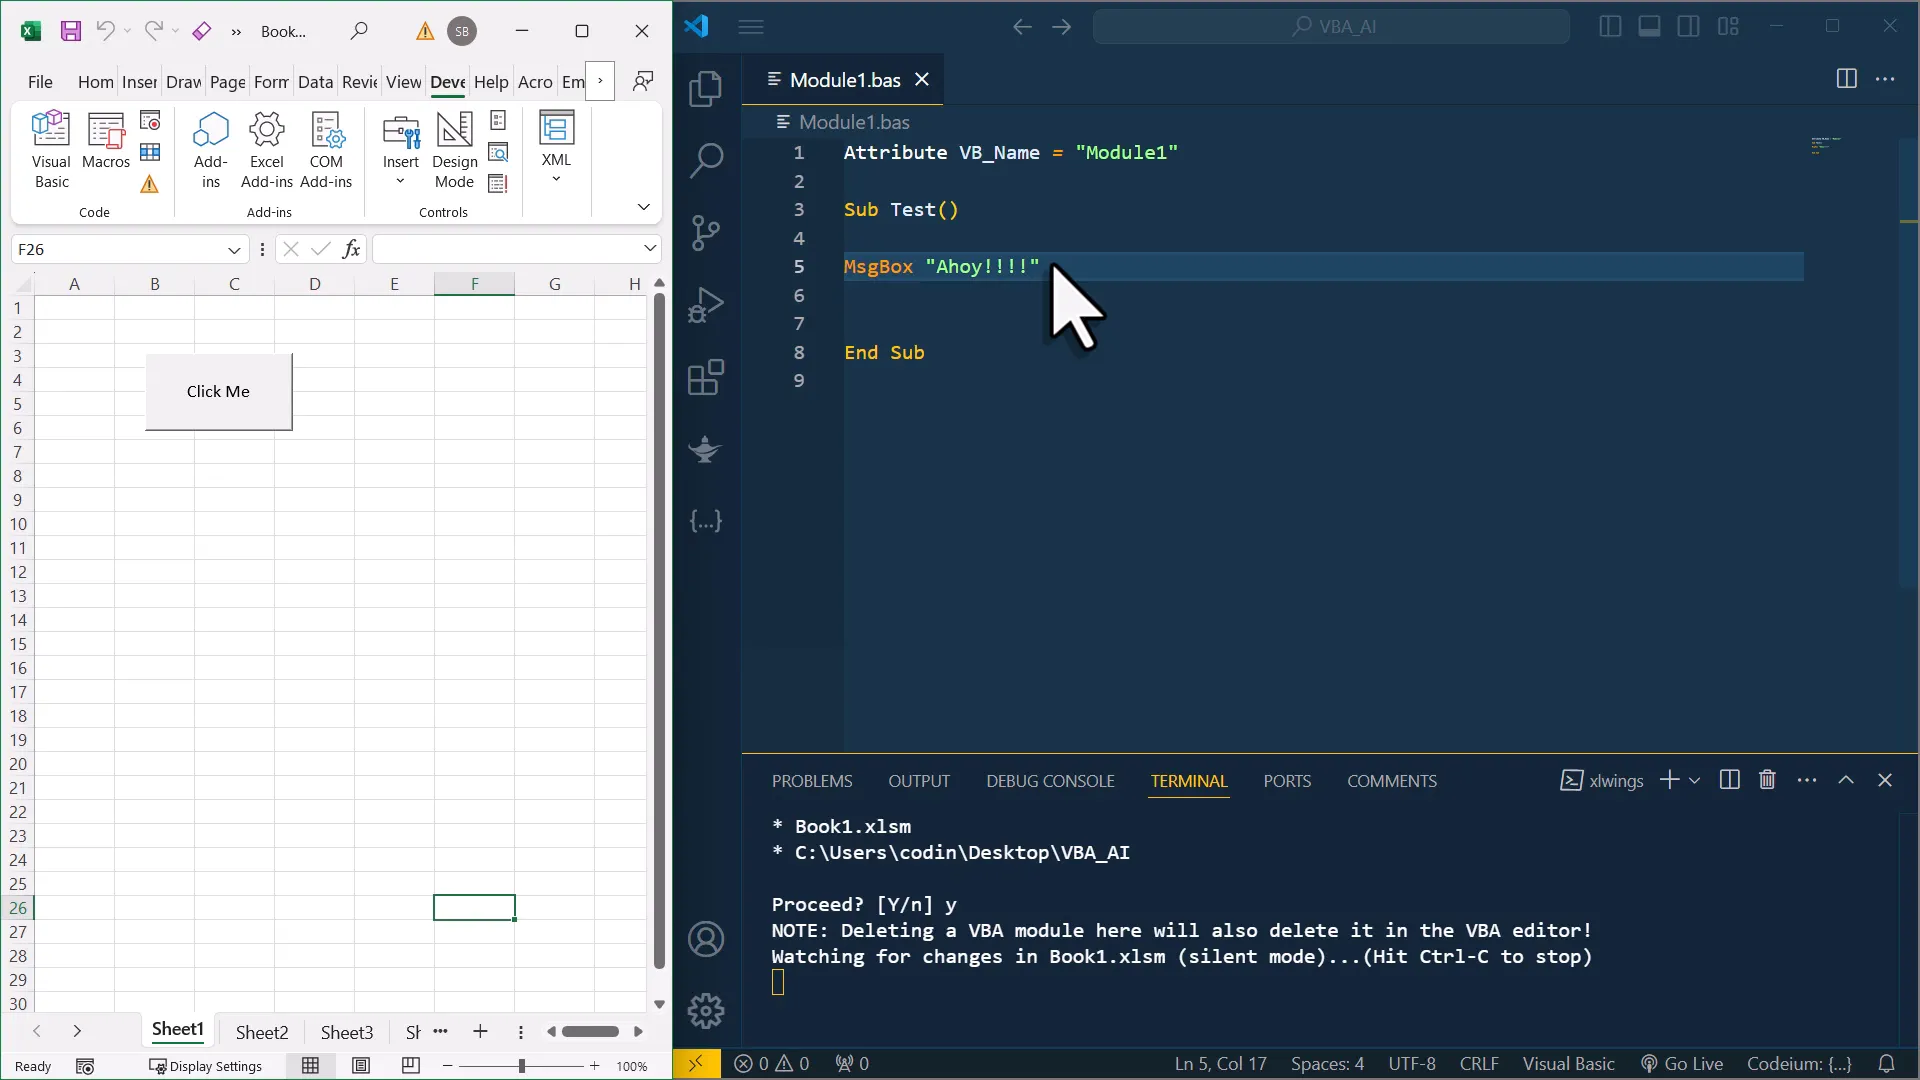This screenshot has height=1080, width=1920.
Task: Expand the ribbon with bottom chevron
Action: (643, 207)
